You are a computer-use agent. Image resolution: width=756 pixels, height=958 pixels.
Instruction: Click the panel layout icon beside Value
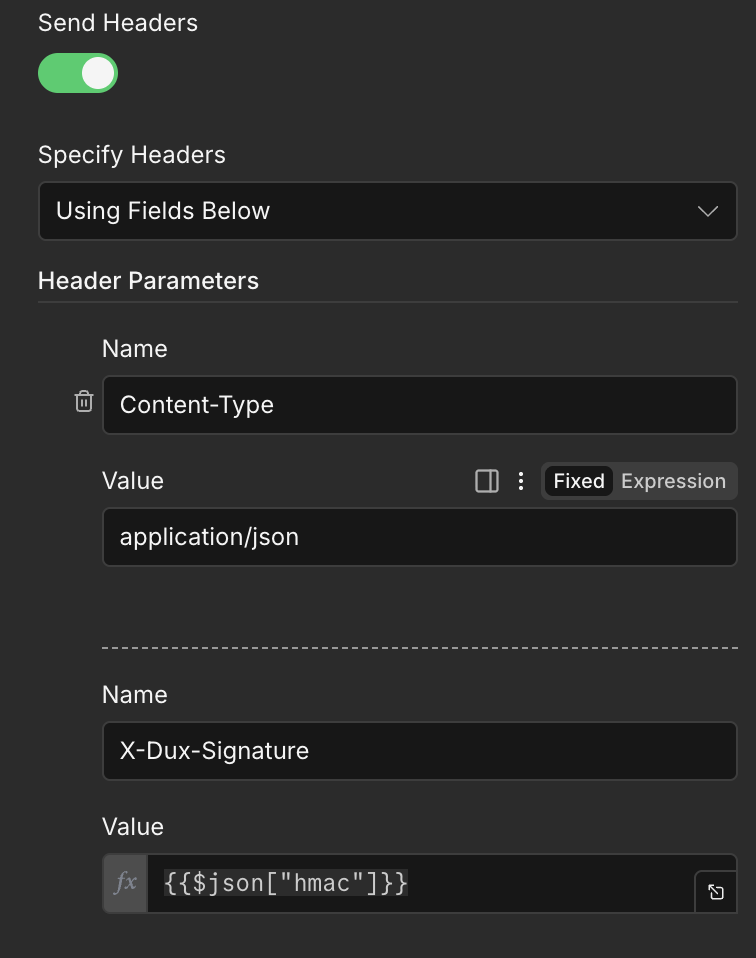pyautogui.click(x=487, y=482)
